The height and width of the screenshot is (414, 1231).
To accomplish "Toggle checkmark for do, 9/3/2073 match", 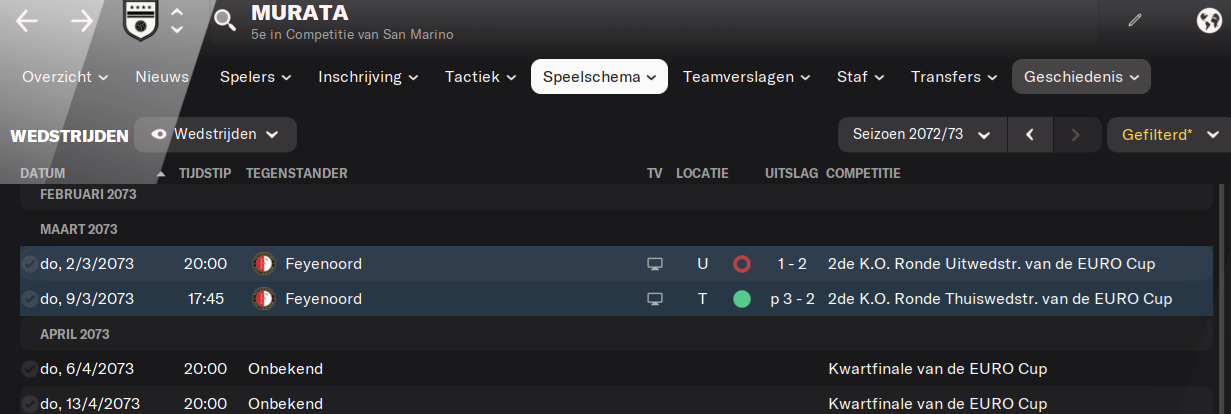I will click(29, 299).
